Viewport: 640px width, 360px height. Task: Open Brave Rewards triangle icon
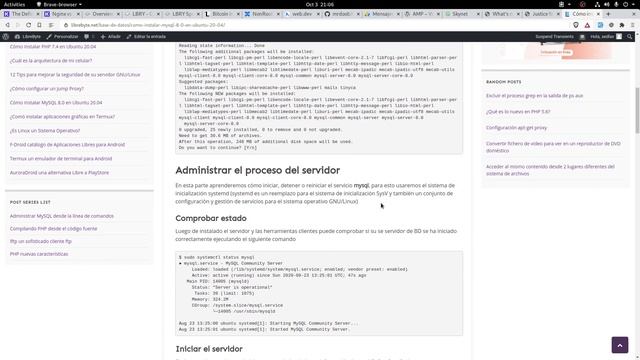pyautogui.click(x=587, y=25)
